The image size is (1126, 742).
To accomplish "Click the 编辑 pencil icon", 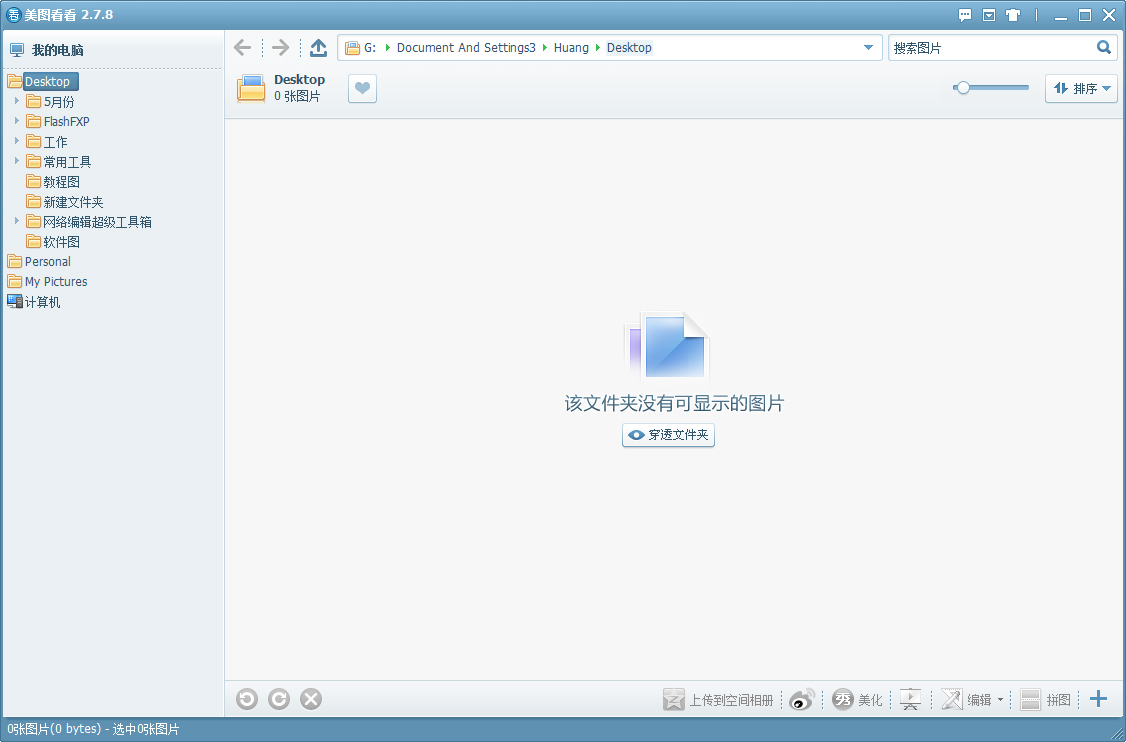I will [951, 700].
